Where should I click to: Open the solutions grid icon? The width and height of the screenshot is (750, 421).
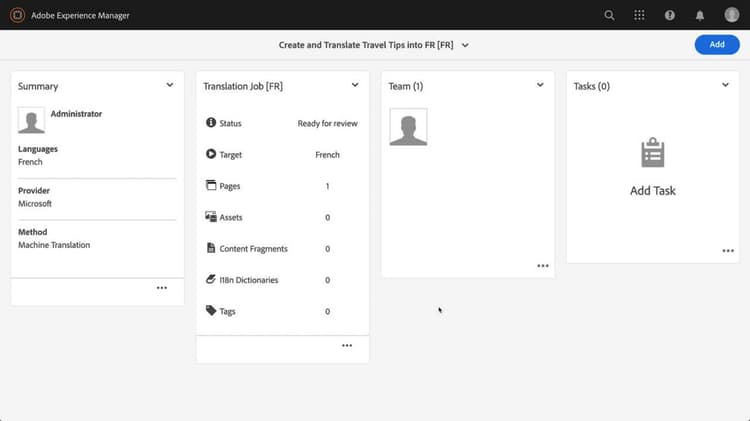coord(639,15)
